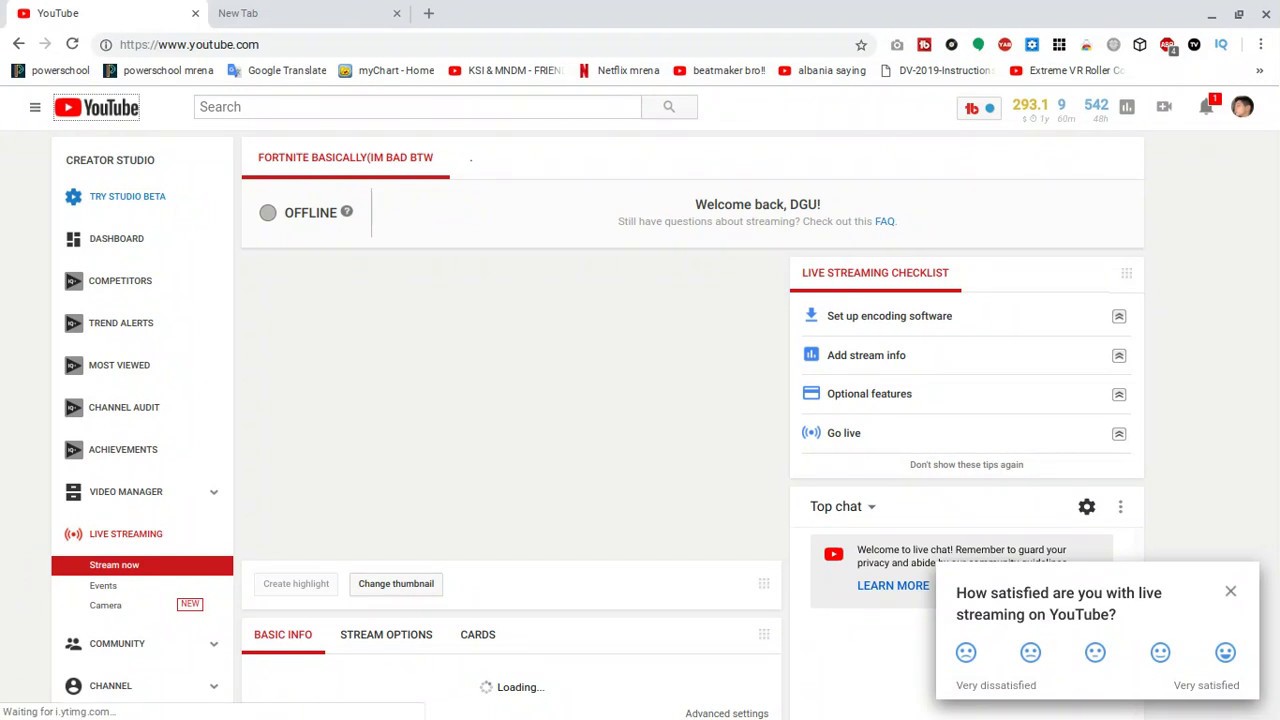Click Don't show these tips again
1280x720 pixels.
click(x=966, y=465)
